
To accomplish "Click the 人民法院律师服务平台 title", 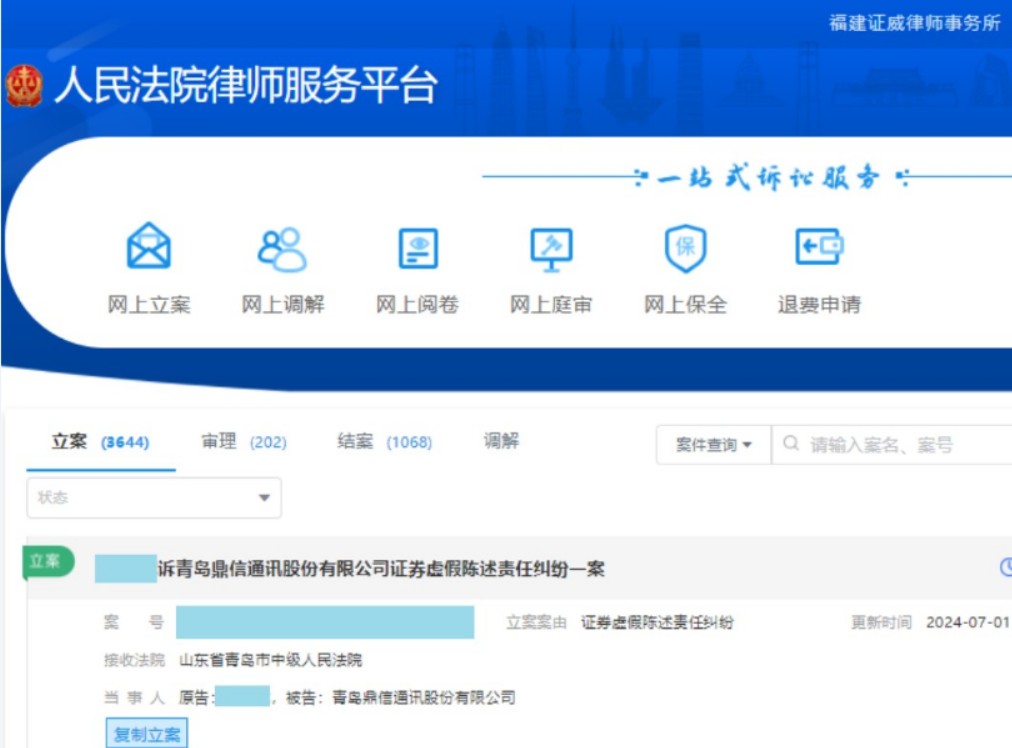I will pos(246,85).
